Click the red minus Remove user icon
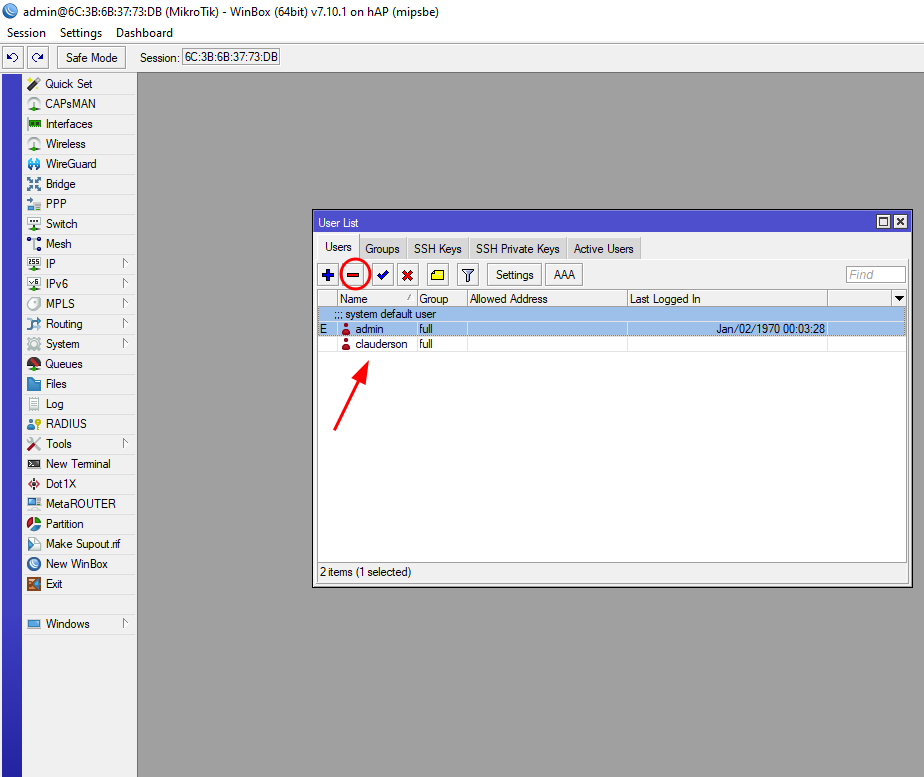This screenshot has width=924, height=777. point(354,275)
